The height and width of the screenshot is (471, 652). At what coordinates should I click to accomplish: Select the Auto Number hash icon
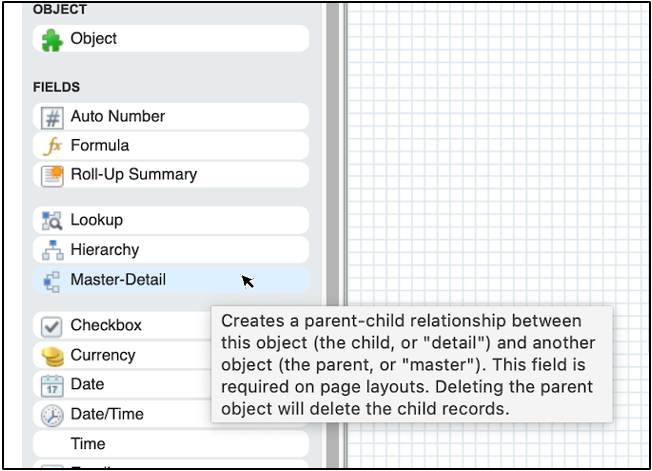click(51, 117)
